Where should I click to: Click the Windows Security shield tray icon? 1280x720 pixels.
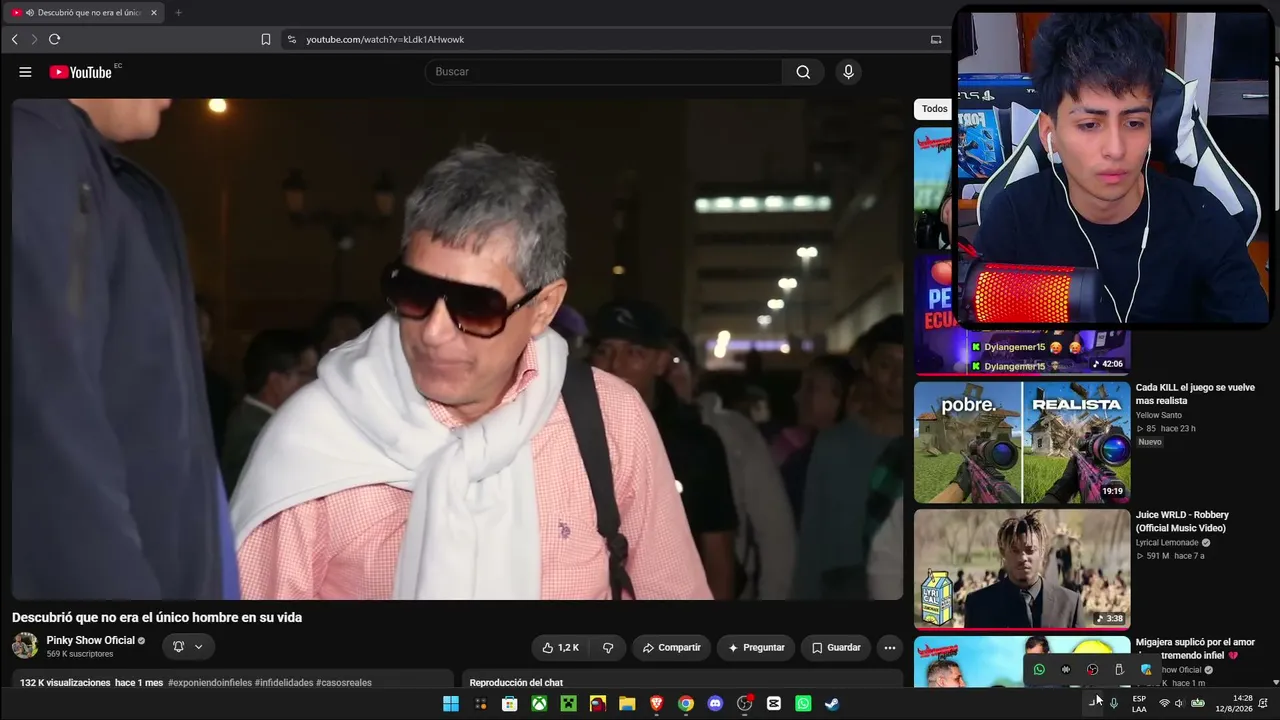(1146, 670)
